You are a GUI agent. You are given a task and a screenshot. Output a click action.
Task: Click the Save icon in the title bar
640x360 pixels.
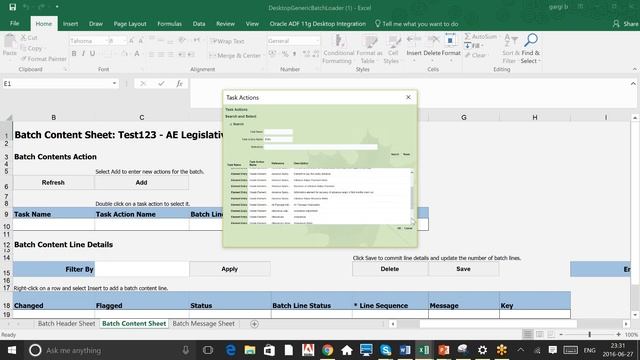click(x=13, y=7)
